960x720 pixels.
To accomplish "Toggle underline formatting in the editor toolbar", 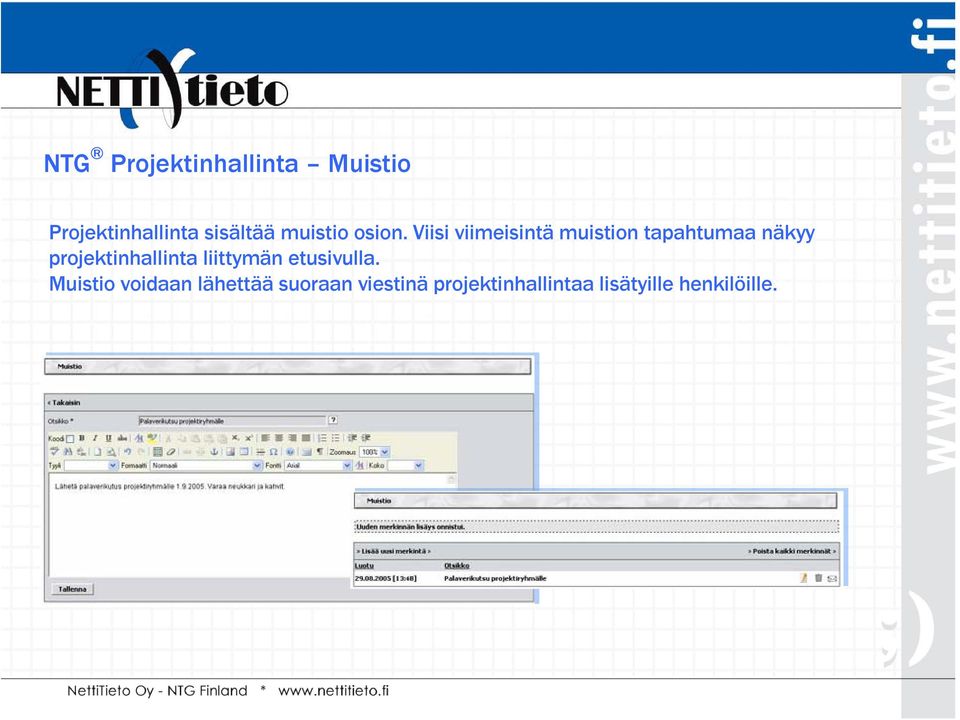I will click(108, 438).
